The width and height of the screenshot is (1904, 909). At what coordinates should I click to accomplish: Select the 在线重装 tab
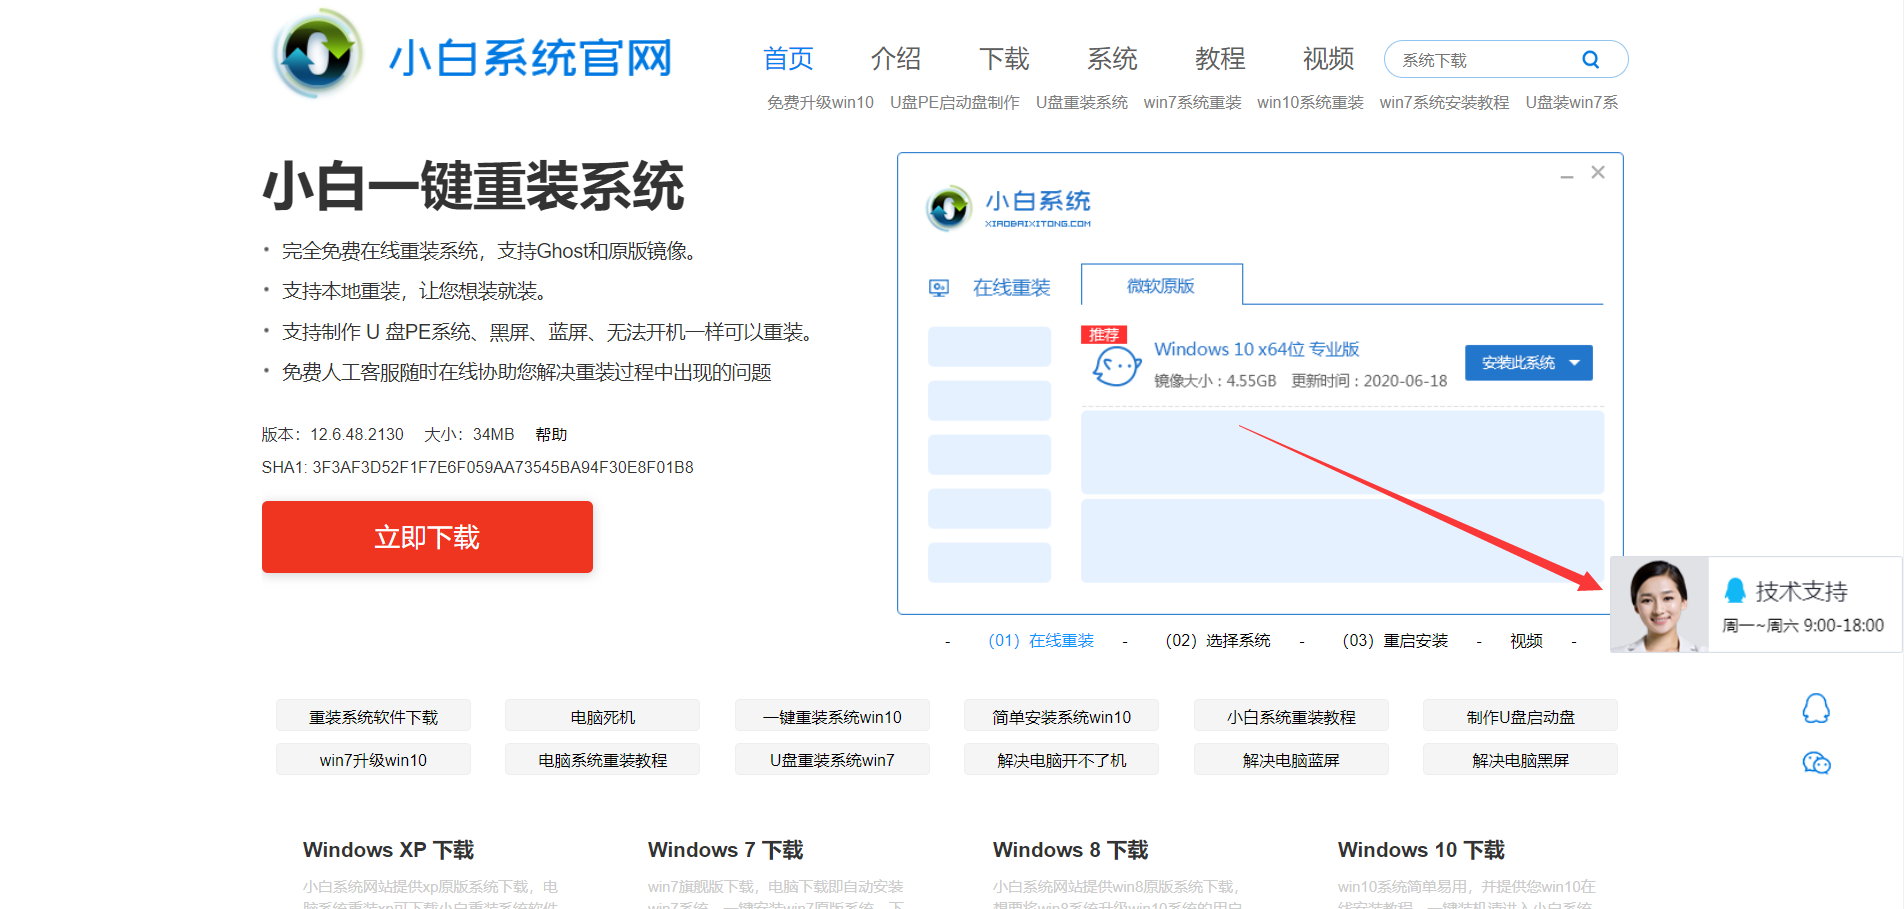click(1011, 287)
